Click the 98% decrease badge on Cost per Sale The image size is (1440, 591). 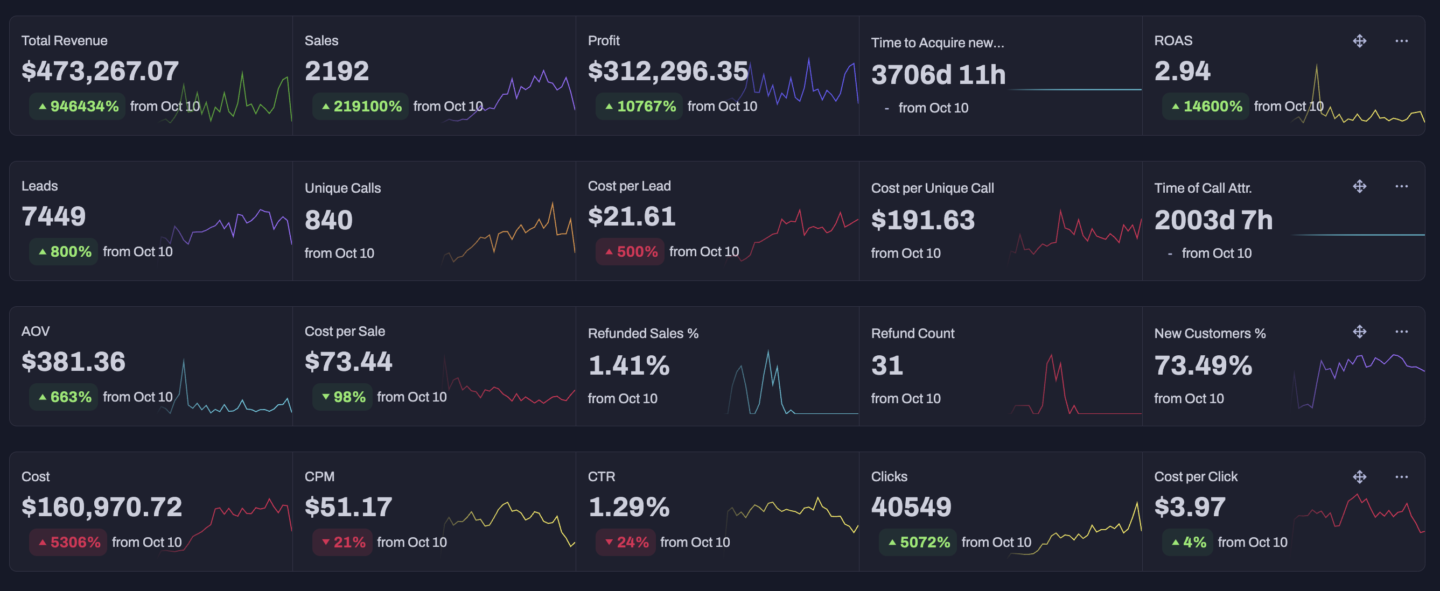343,397
